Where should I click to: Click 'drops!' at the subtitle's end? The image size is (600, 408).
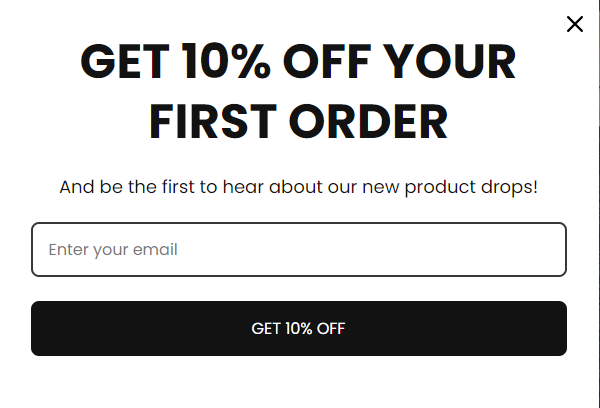pos(510,187)
